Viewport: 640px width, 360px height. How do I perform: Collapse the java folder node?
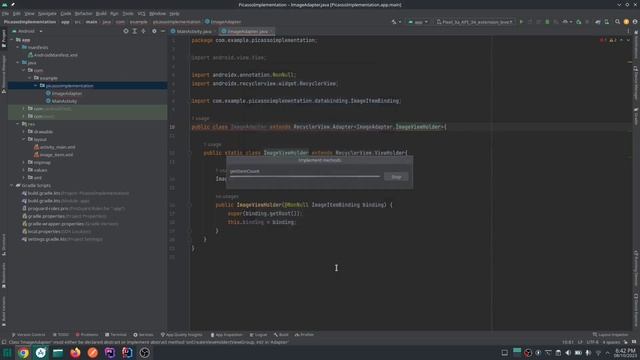[x=18, y=63]
